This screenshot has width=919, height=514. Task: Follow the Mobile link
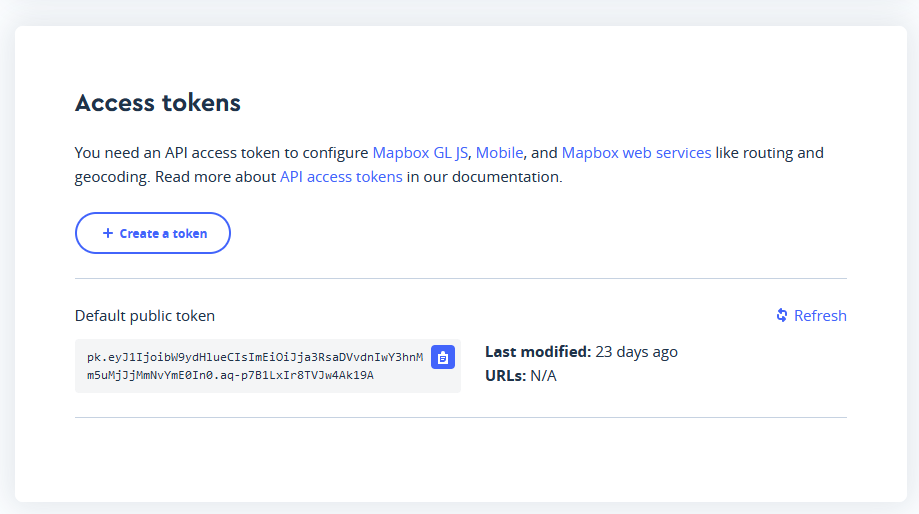coord(499,153)
